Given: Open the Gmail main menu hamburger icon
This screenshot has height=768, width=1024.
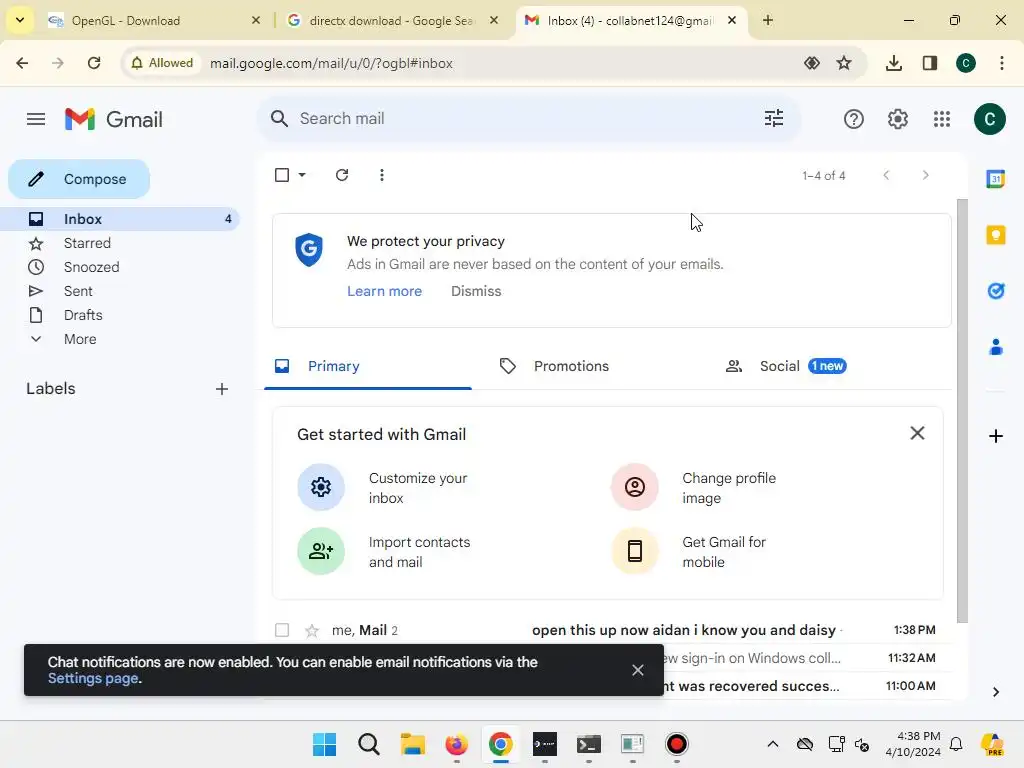Looking at the screenshot, I should click(36, 119).
